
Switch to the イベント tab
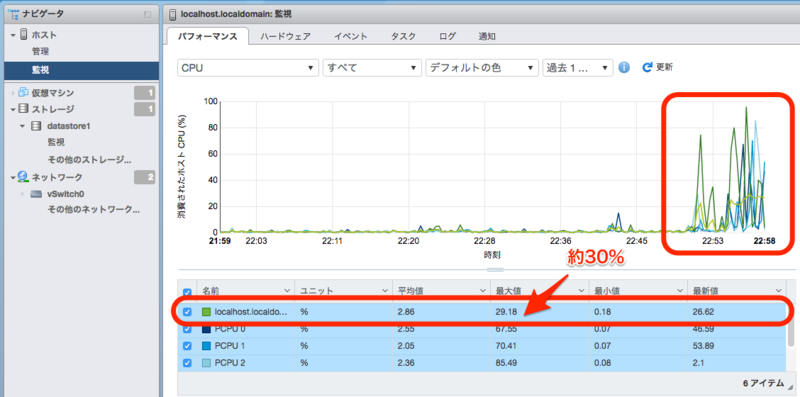351,37
